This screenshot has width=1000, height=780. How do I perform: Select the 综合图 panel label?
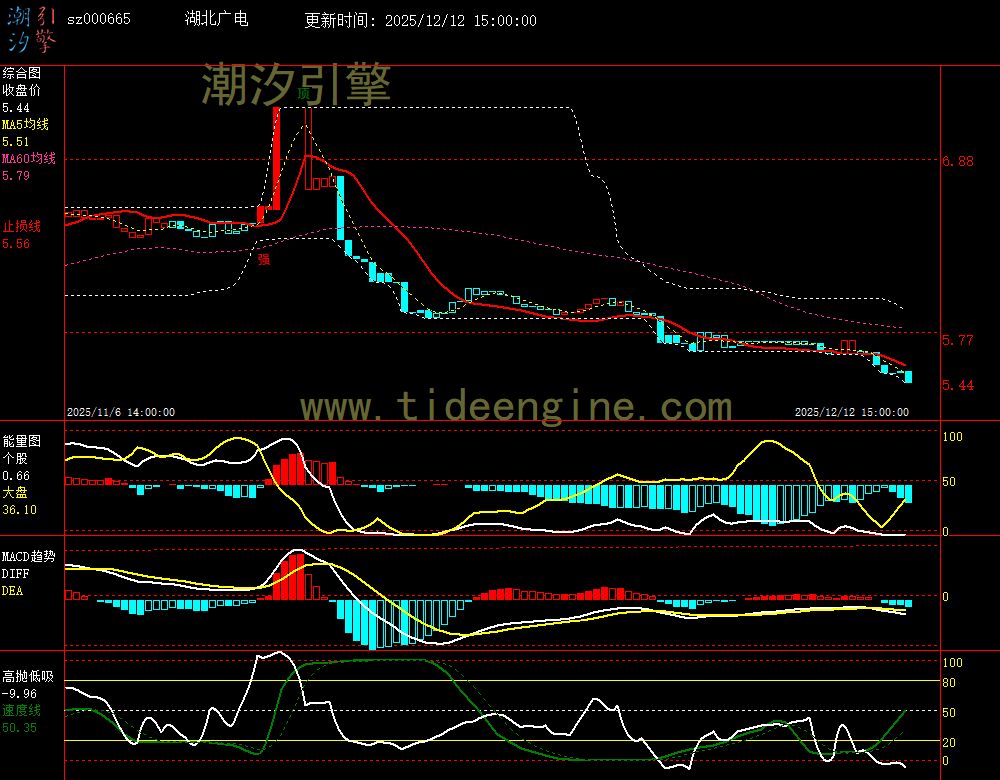(x=21, y=73)
